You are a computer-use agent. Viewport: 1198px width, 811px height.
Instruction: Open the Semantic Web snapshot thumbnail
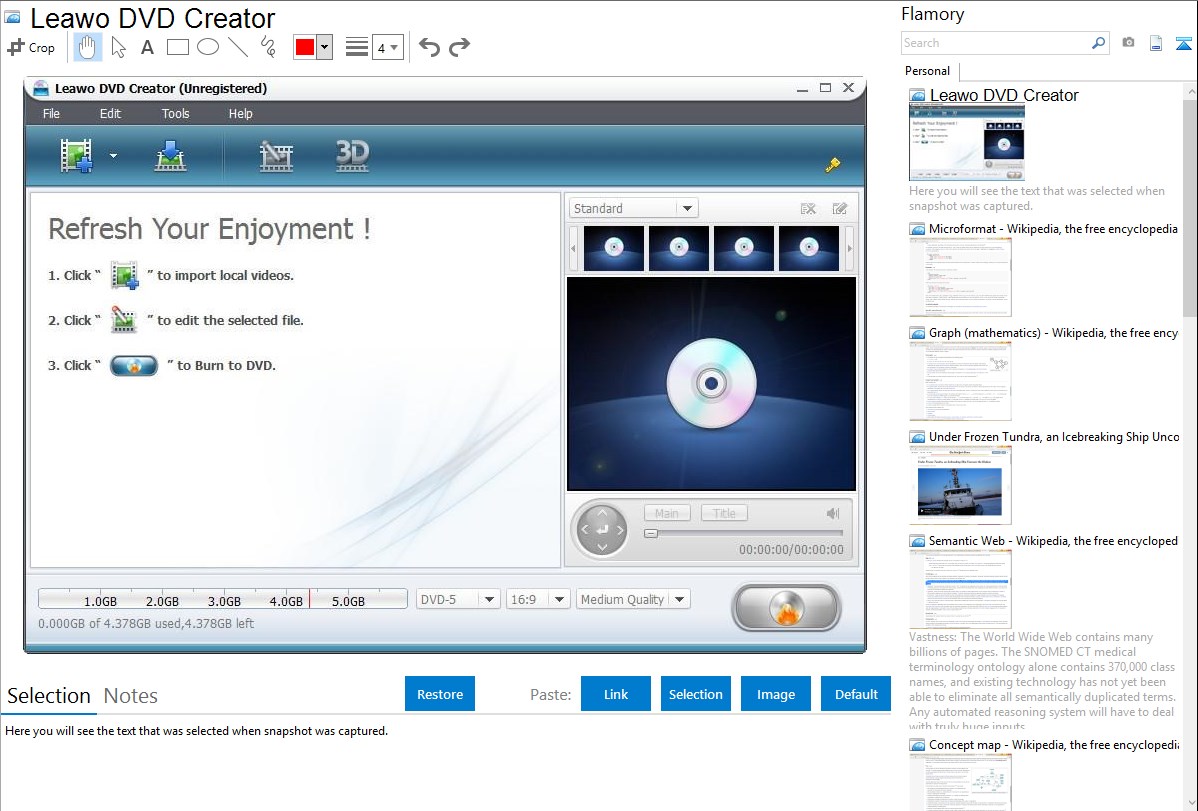[x=960, y=588]
